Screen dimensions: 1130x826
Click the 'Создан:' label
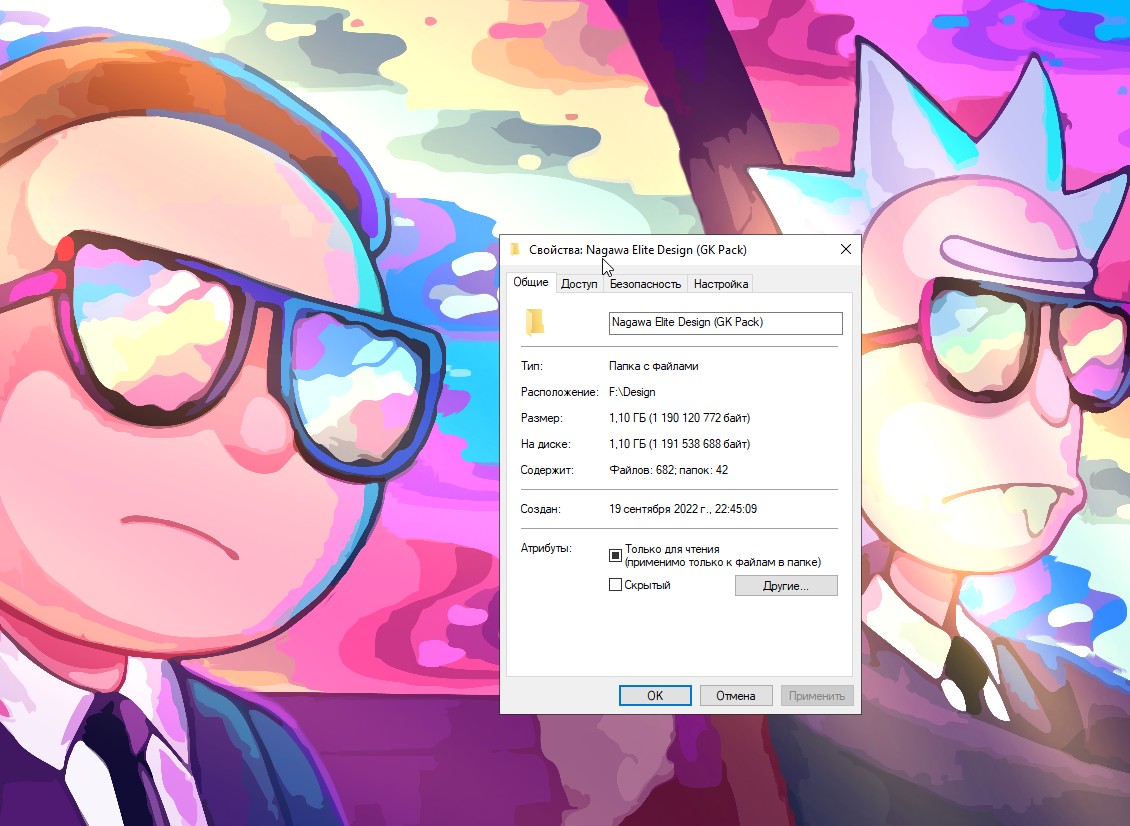(540, 509)
